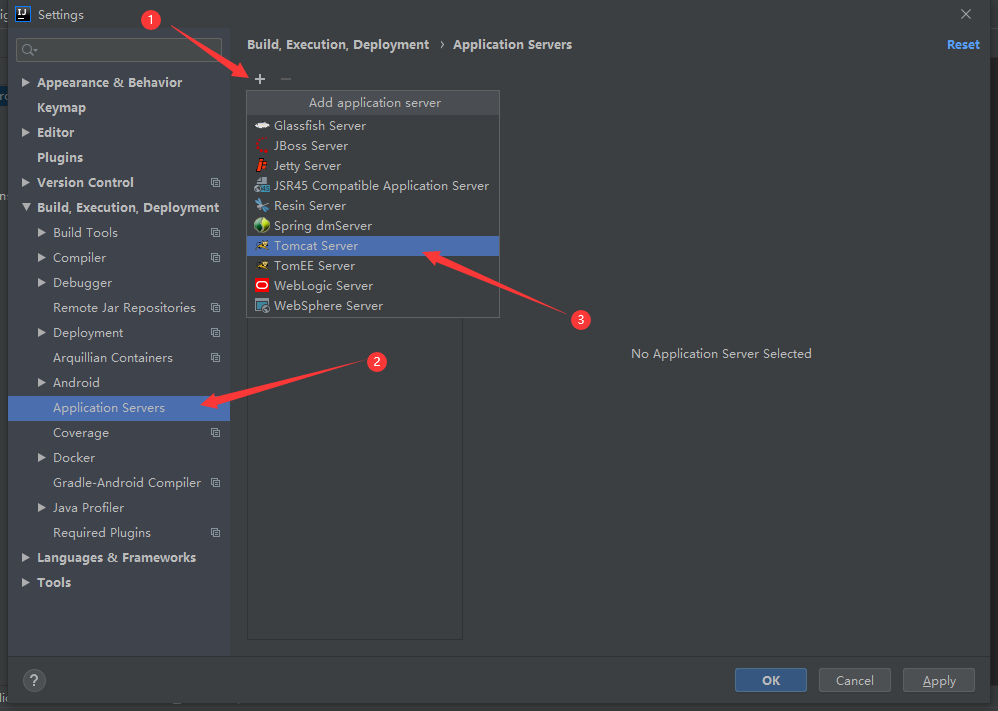Screen dimensions: 998x711
Task: Expand the Android arrow
Action: tap(41, 382)
